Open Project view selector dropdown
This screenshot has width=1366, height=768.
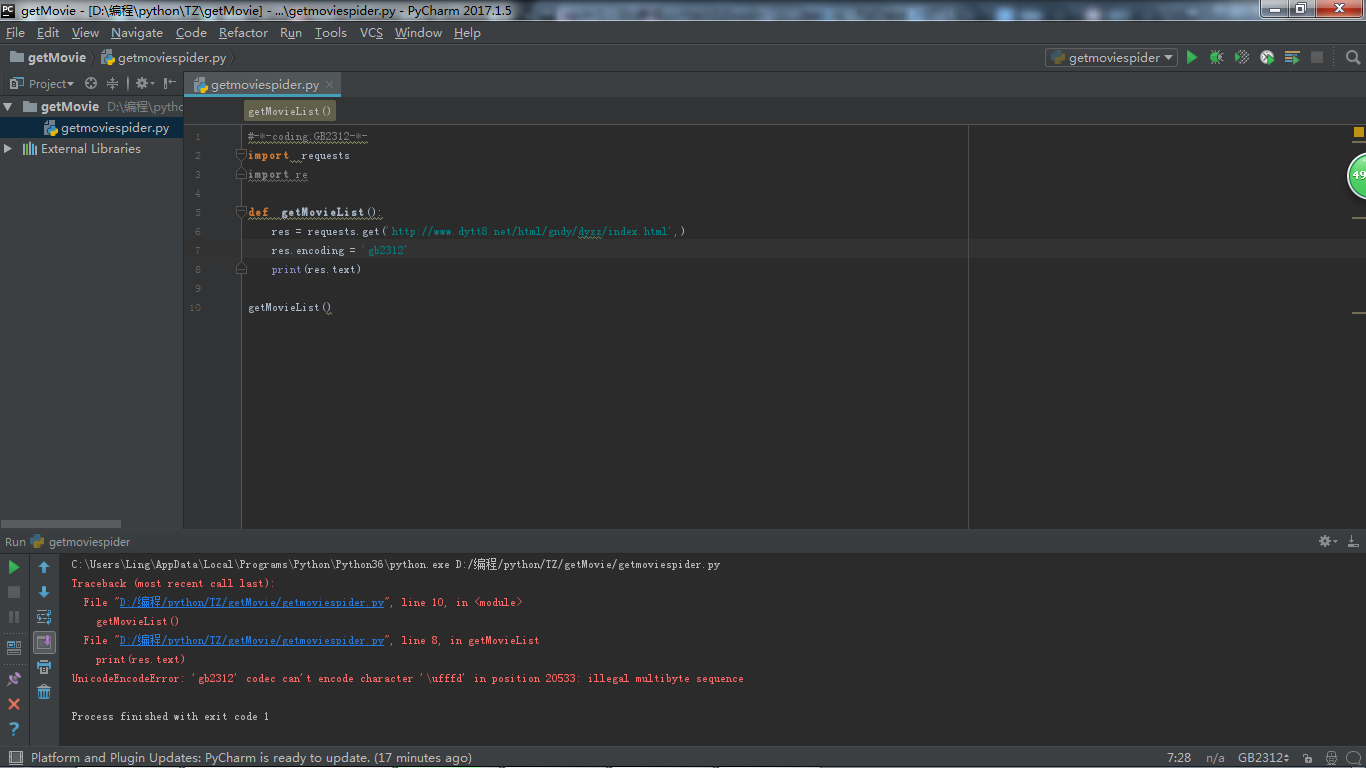click(x=42, y=84)
